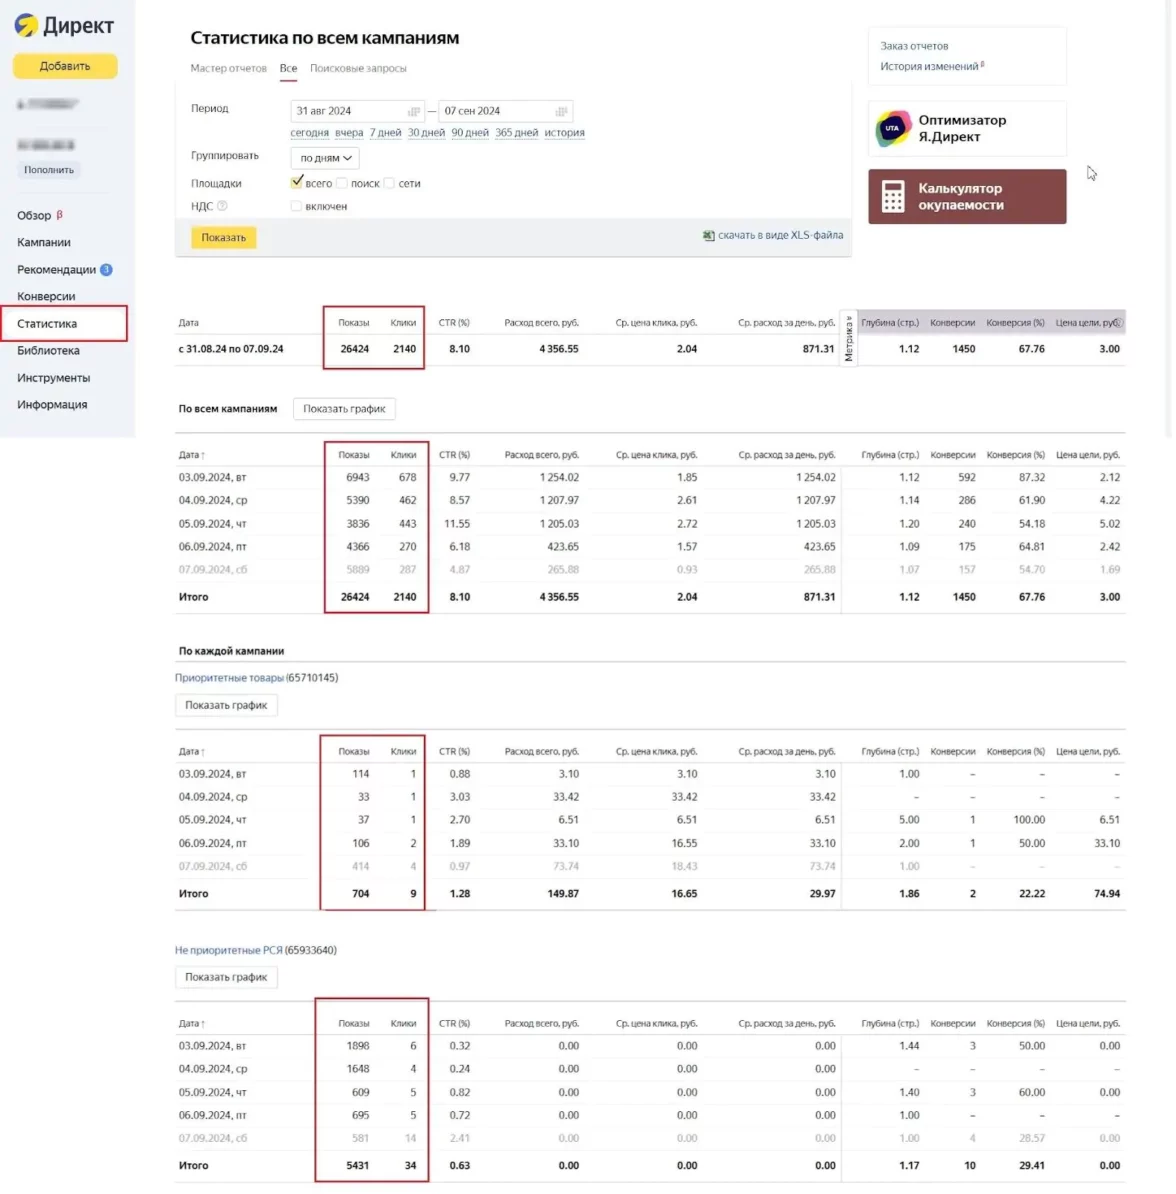Sort the all-campaigns table by Дата
1176x1194 pixels.
(x=191, y=455)
